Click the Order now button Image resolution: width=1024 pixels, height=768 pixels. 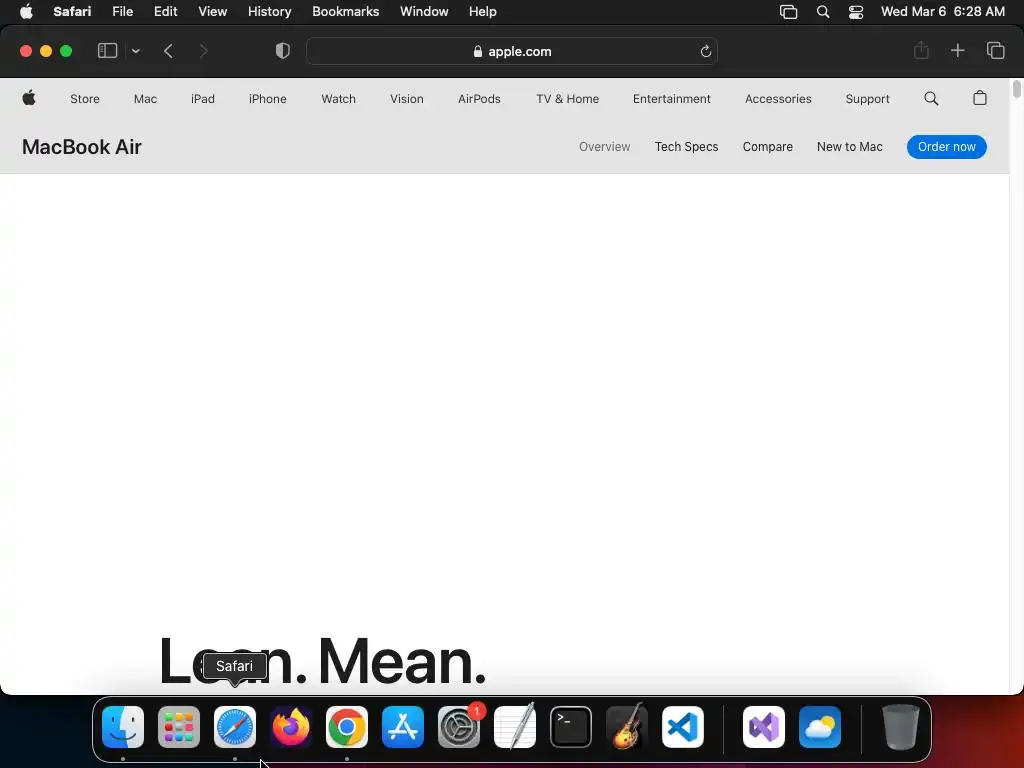tap(946, 147)
